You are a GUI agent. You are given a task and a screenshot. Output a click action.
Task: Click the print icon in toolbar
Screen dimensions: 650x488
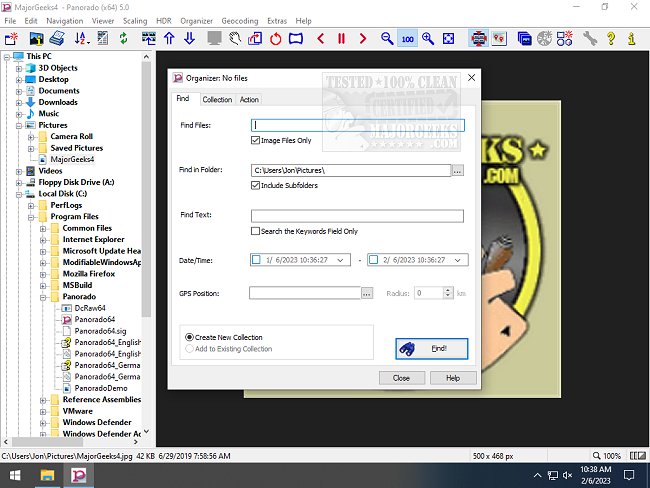point(57,39)
